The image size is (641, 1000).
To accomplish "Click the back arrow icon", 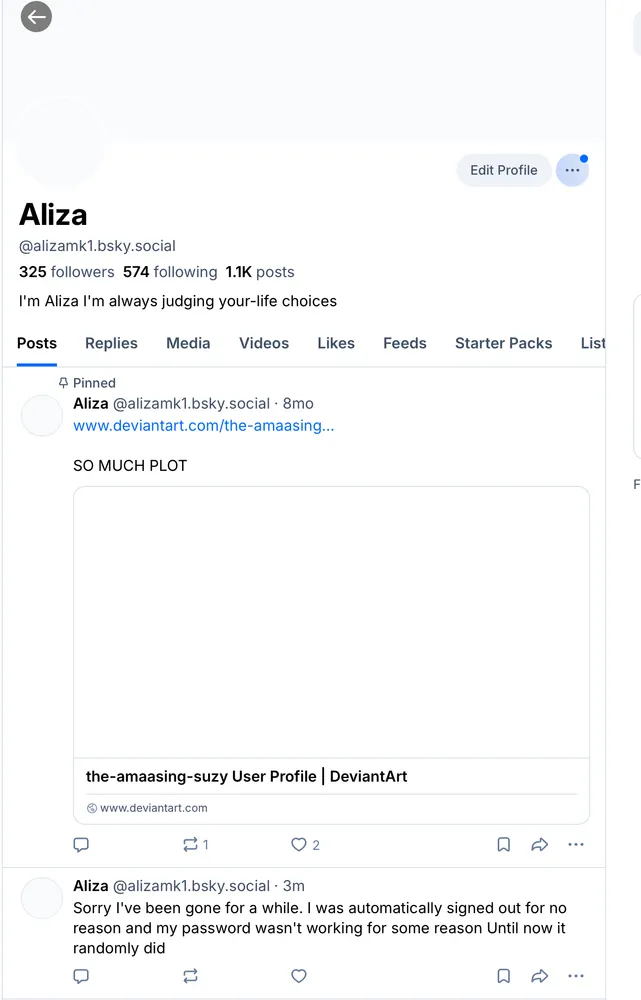I will (x=36, y=16).
